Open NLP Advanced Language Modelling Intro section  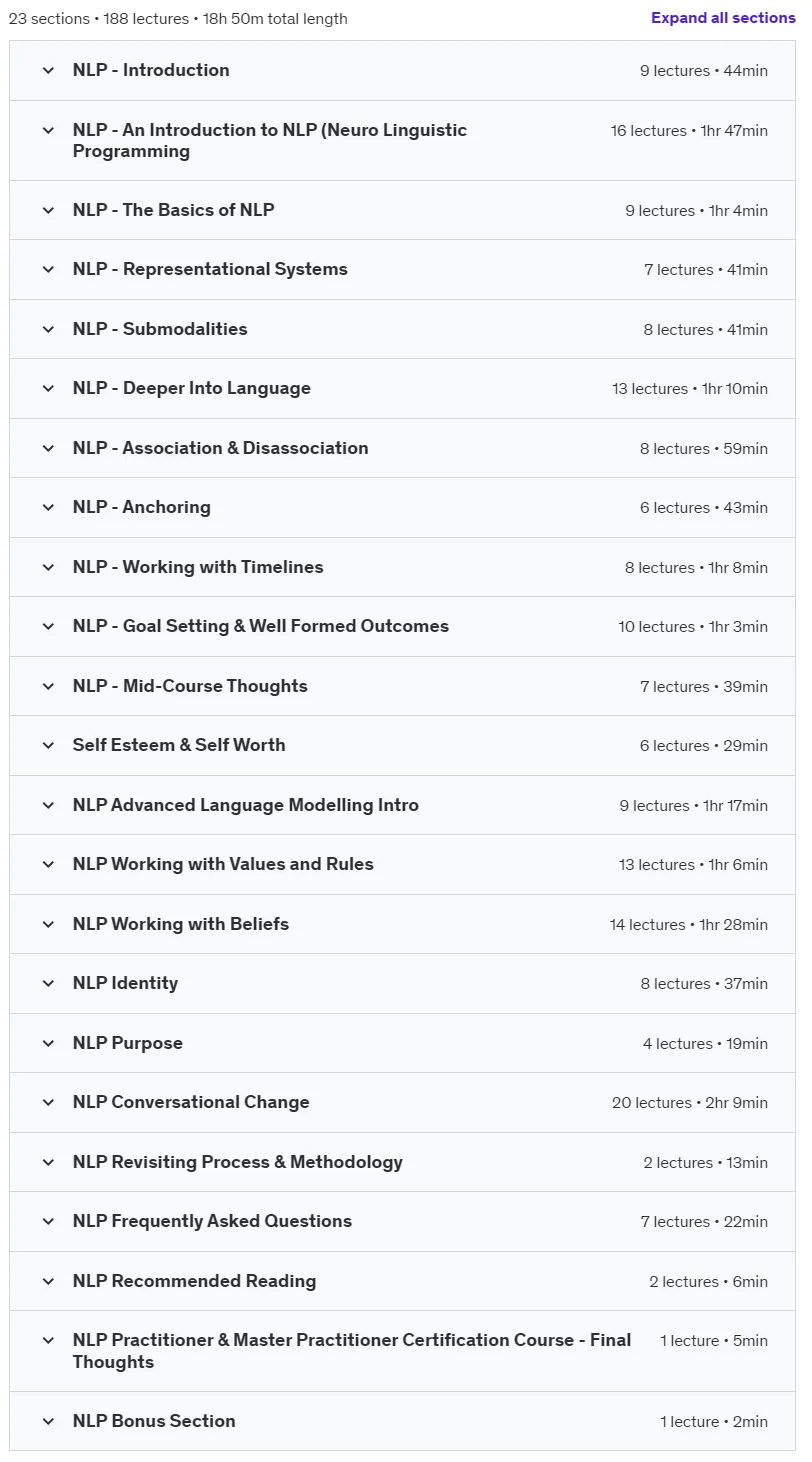pos(246,805)
